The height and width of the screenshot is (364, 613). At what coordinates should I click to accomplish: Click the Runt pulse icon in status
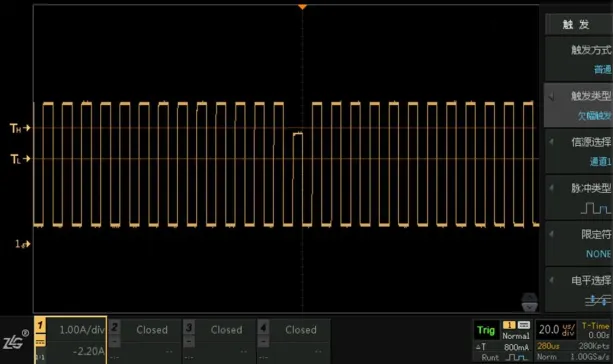pyautogui.click(x=516, y=357)
